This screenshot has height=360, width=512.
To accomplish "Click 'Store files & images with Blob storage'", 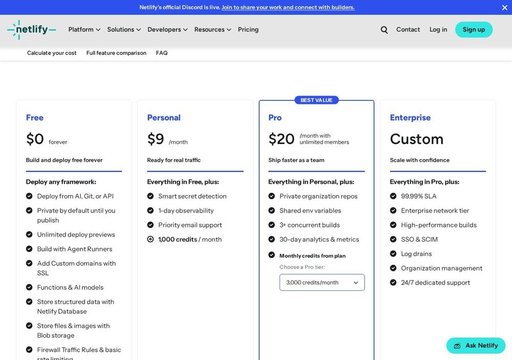I will tap(73, 330).
